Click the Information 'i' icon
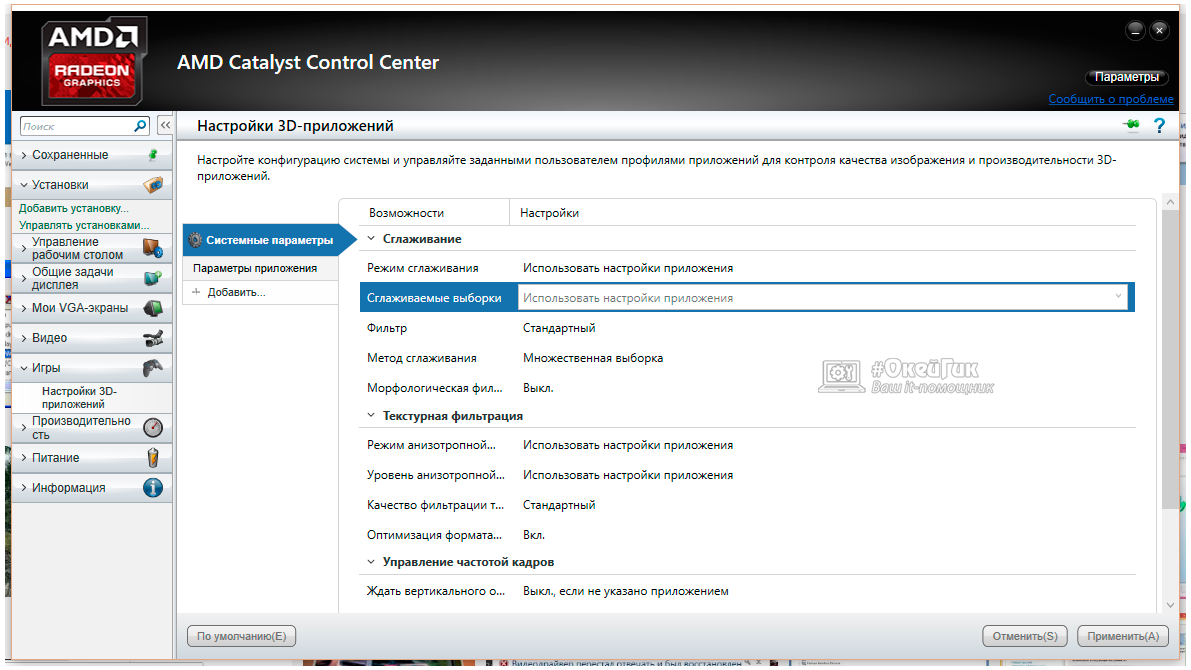1191x670 pixels. click(x=153, y=488)
